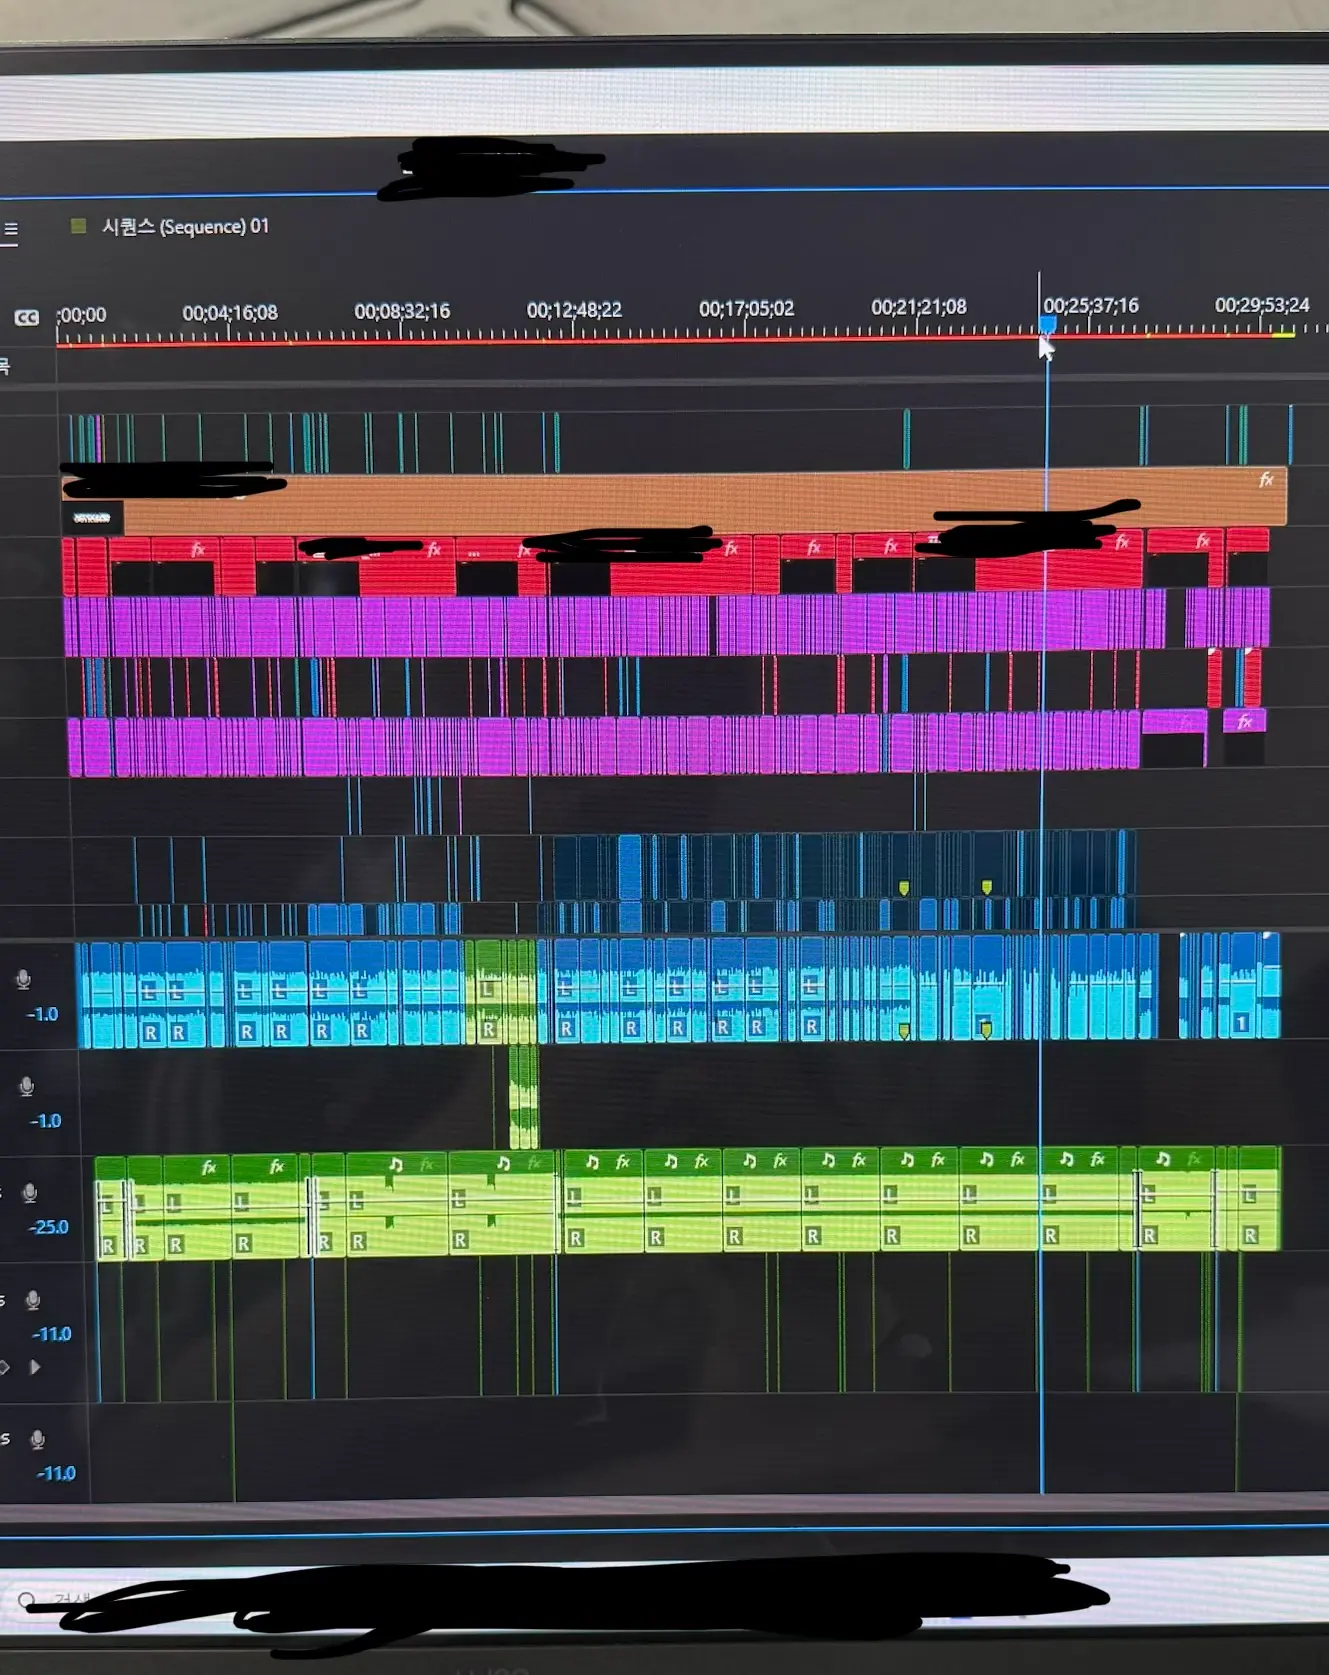Screen dimensions: 1329x1675
Task: Click first music note icon on green track
Action: pos(396,1164)
